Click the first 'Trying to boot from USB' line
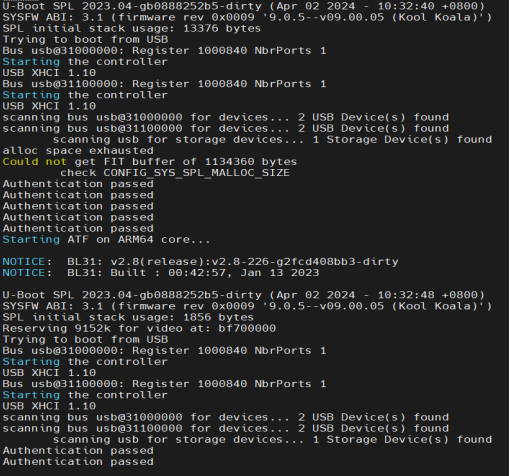Screen dimensions: 510x476 click(x=85, y=40)
